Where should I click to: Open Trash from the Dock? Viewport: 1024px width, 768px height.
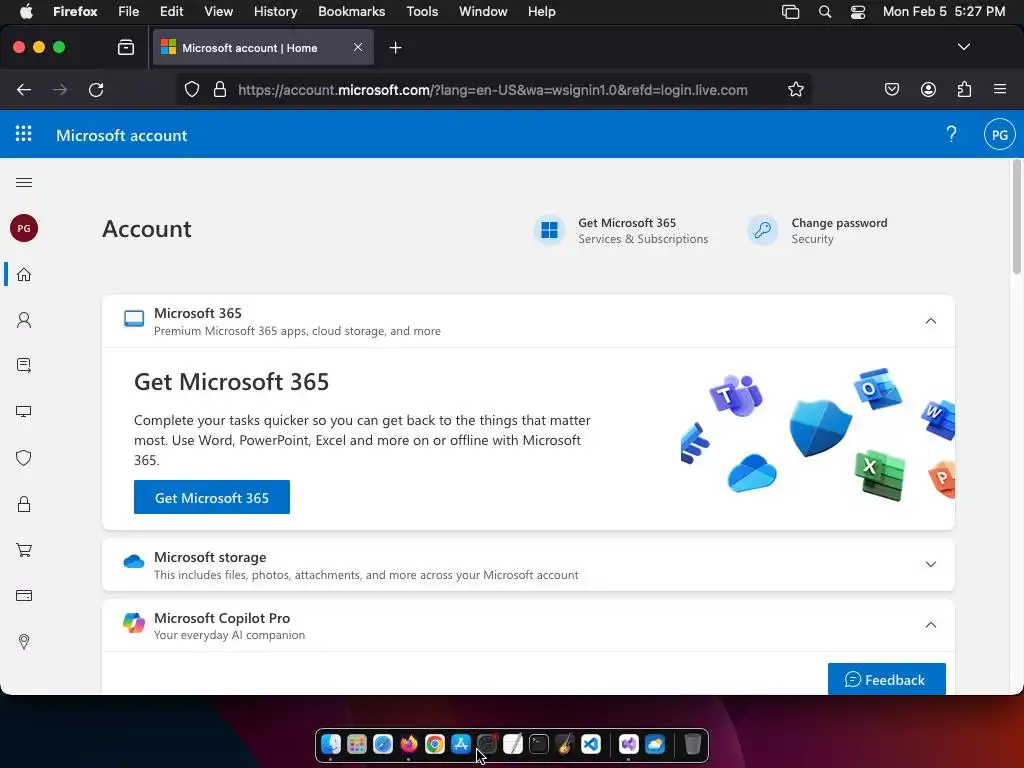[692, 744]
